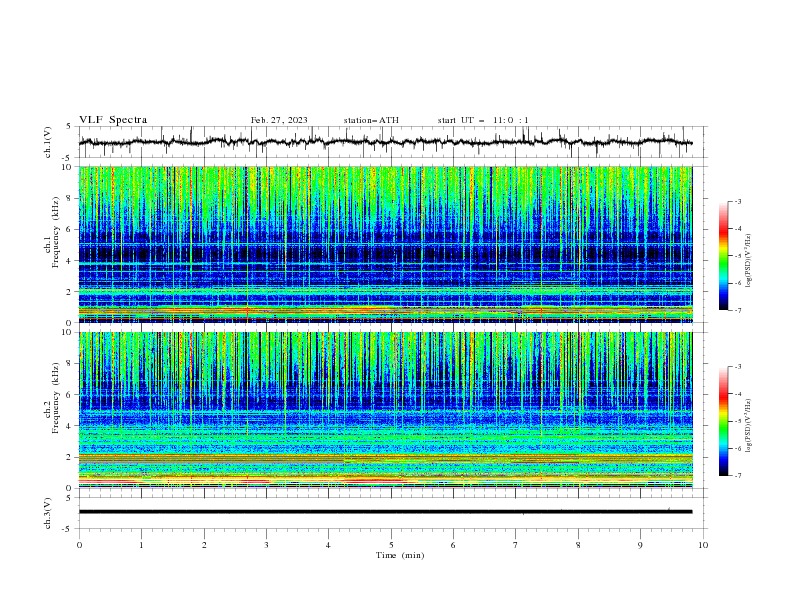Click the ch.3 flat voltage trace

click(x=385, y=512)
